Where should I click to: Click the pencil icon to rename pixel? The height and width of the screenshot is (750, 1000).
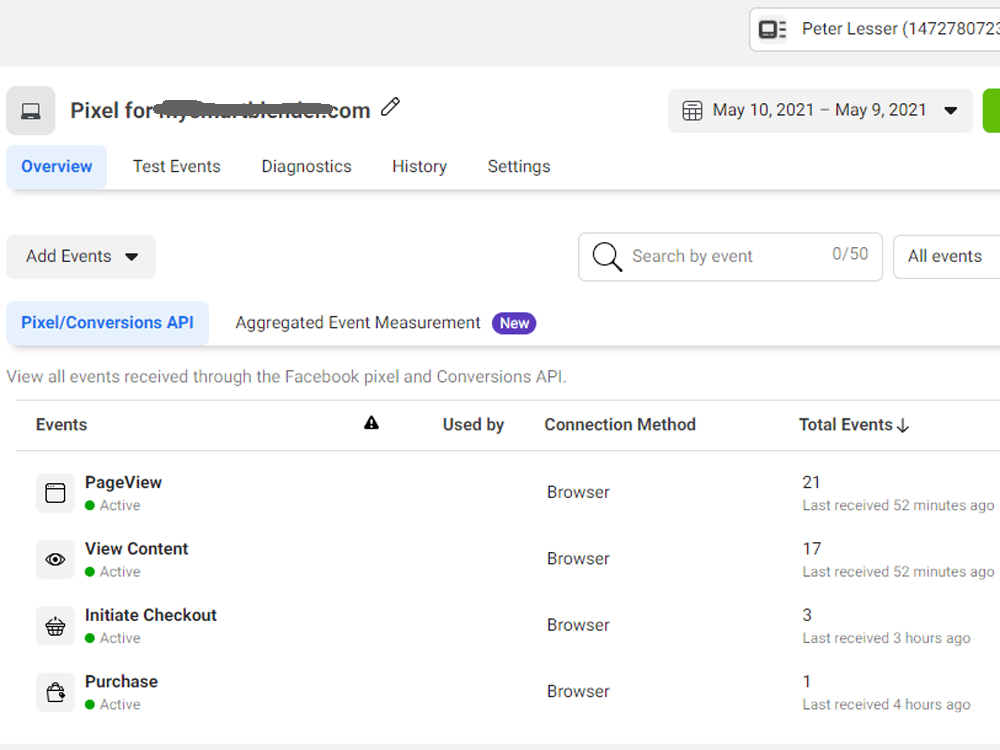pos(390,107)
